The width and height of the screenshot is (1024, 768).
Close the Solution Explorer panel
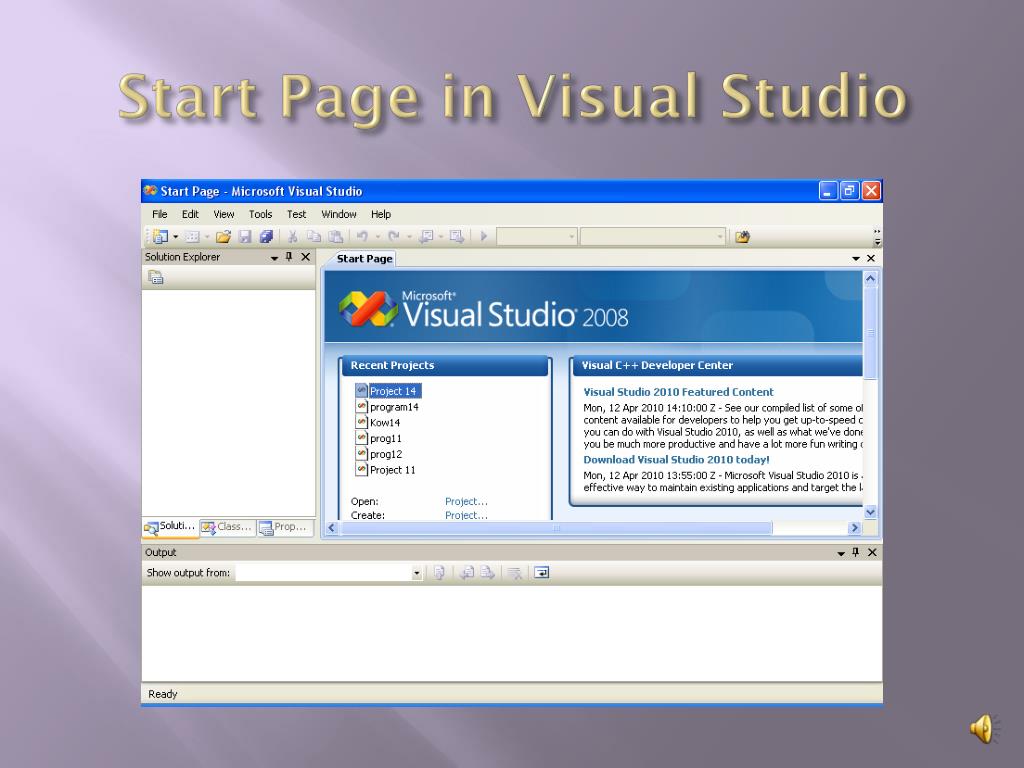pos(305,257)
